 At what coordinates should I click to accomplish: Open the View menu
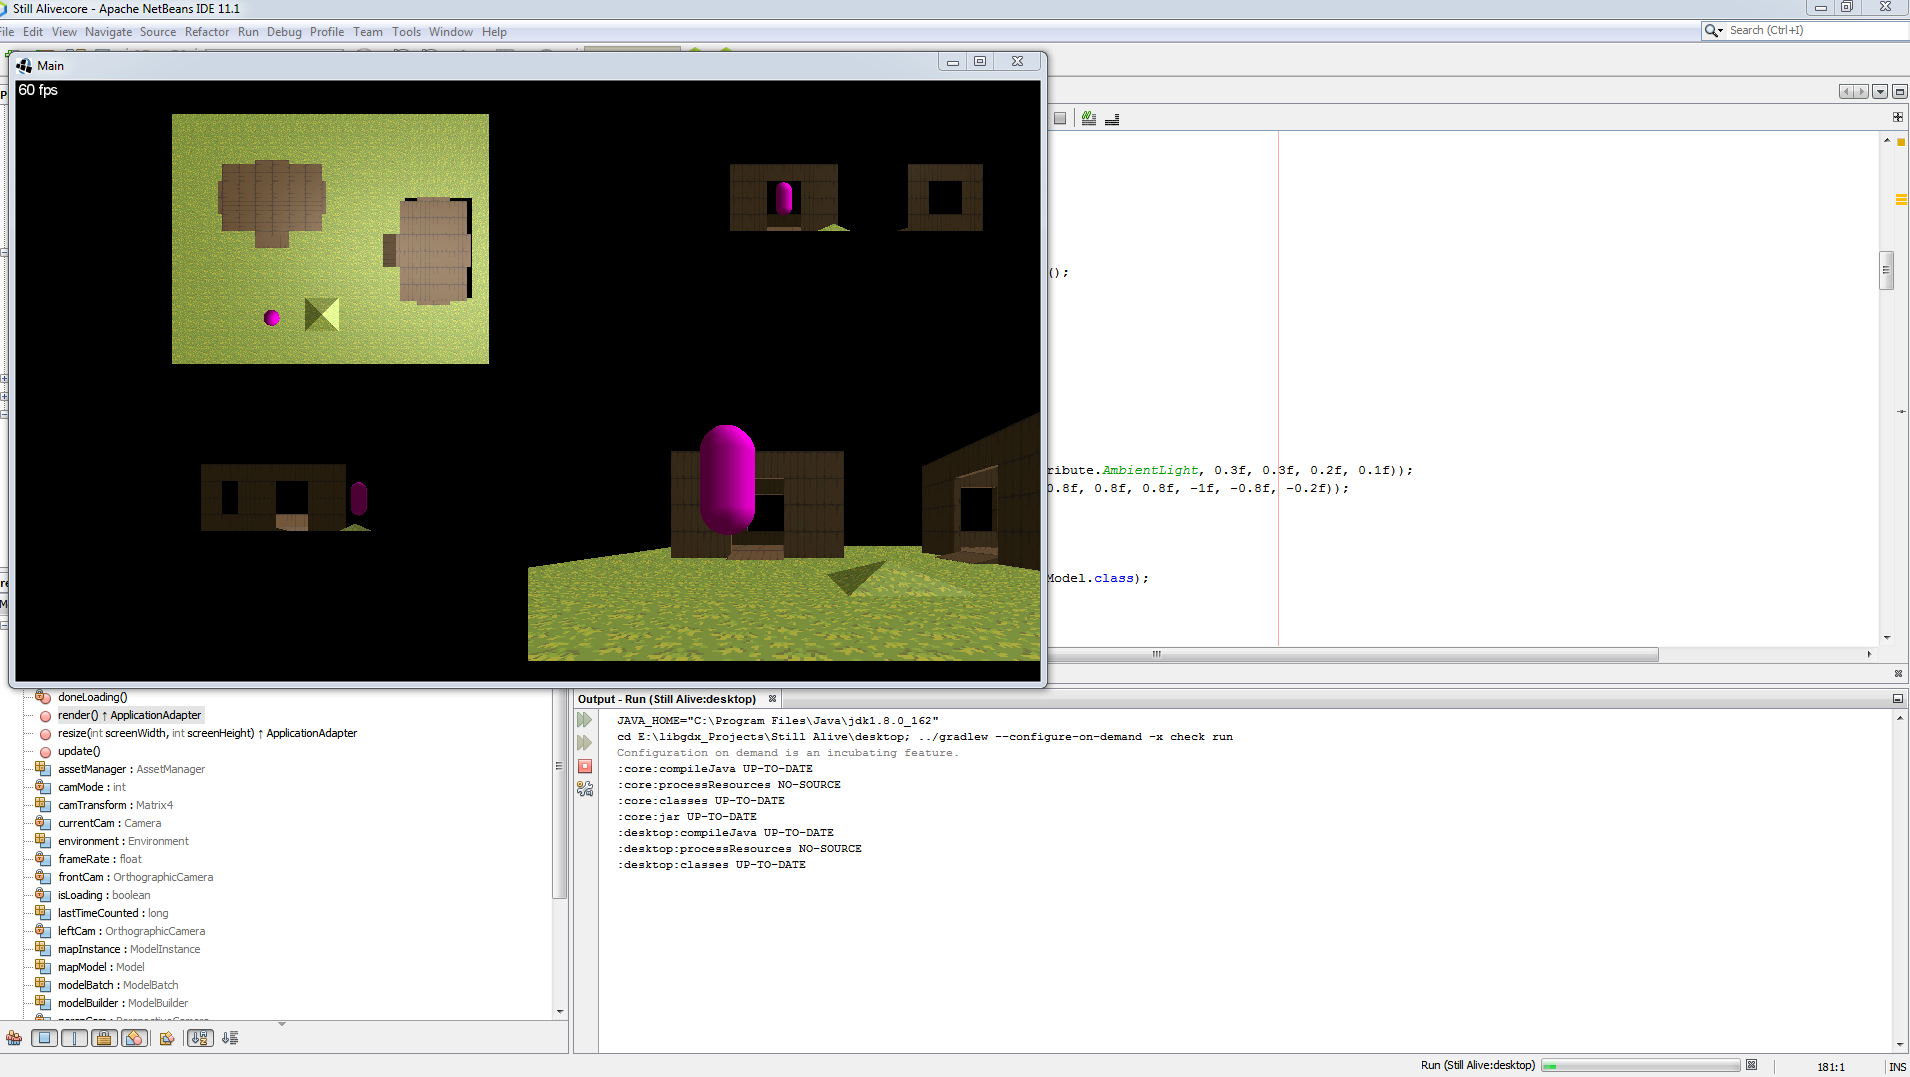point(64,32)
